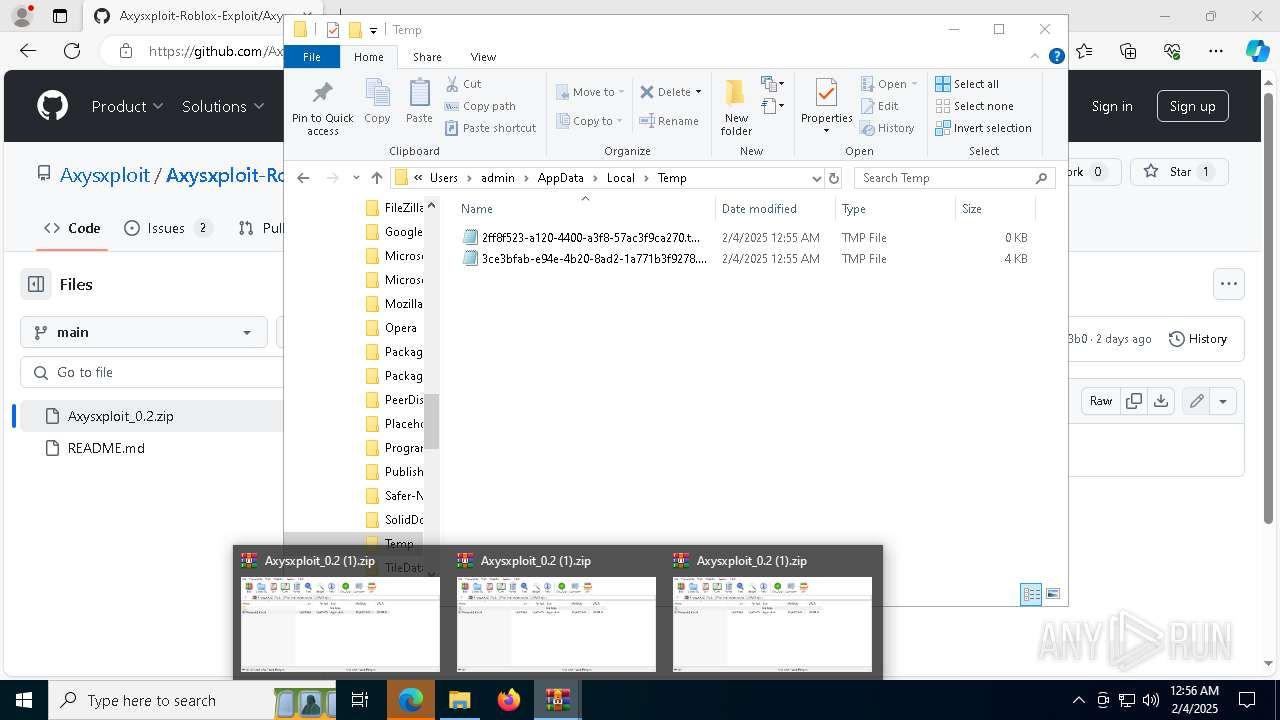Open Microsoft Edge taskbar icon
Viewport: 1280px width, 720px height.
click(x=411, y=700)
